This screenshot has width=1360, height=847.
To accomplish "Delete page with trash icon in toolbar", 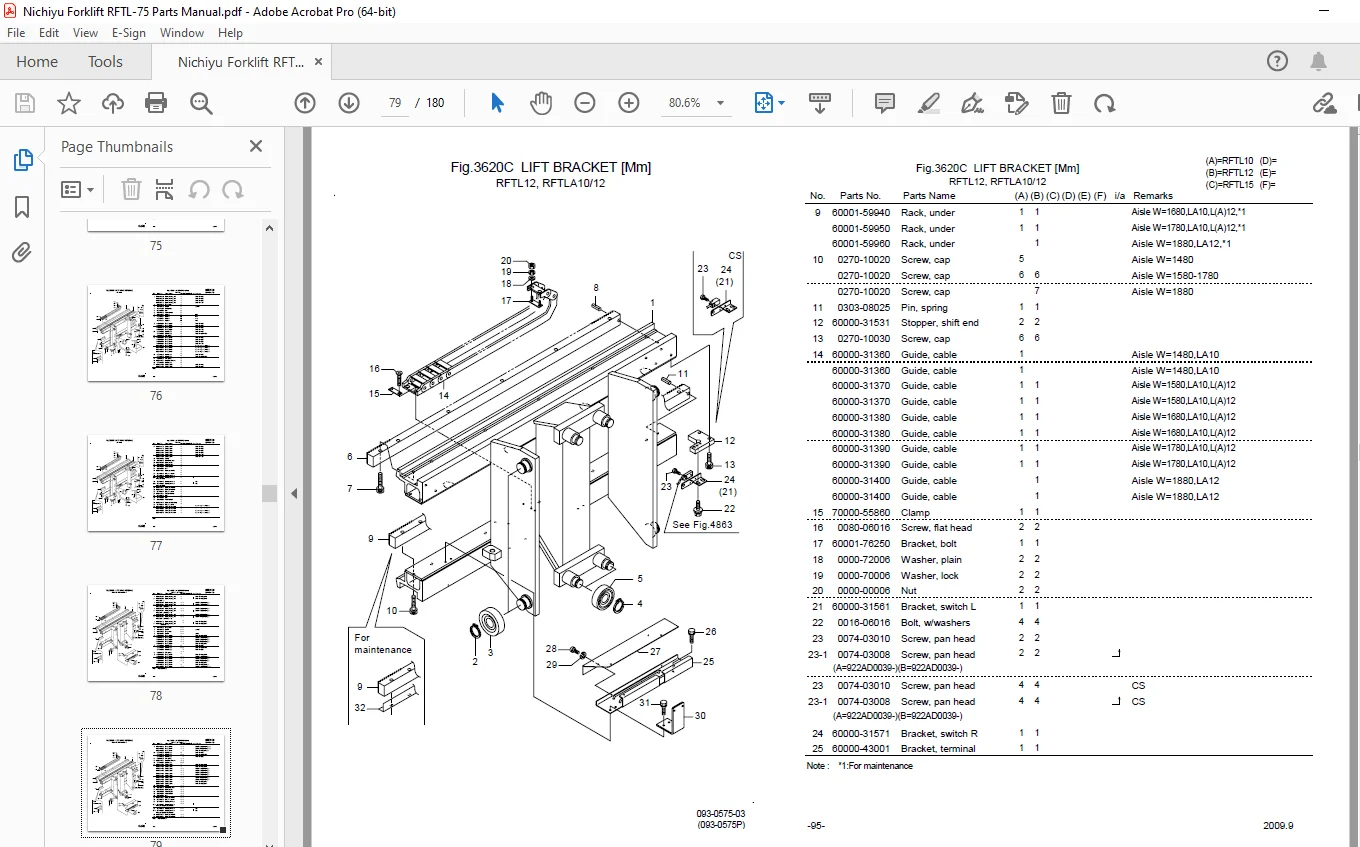I will point(1061,103).
